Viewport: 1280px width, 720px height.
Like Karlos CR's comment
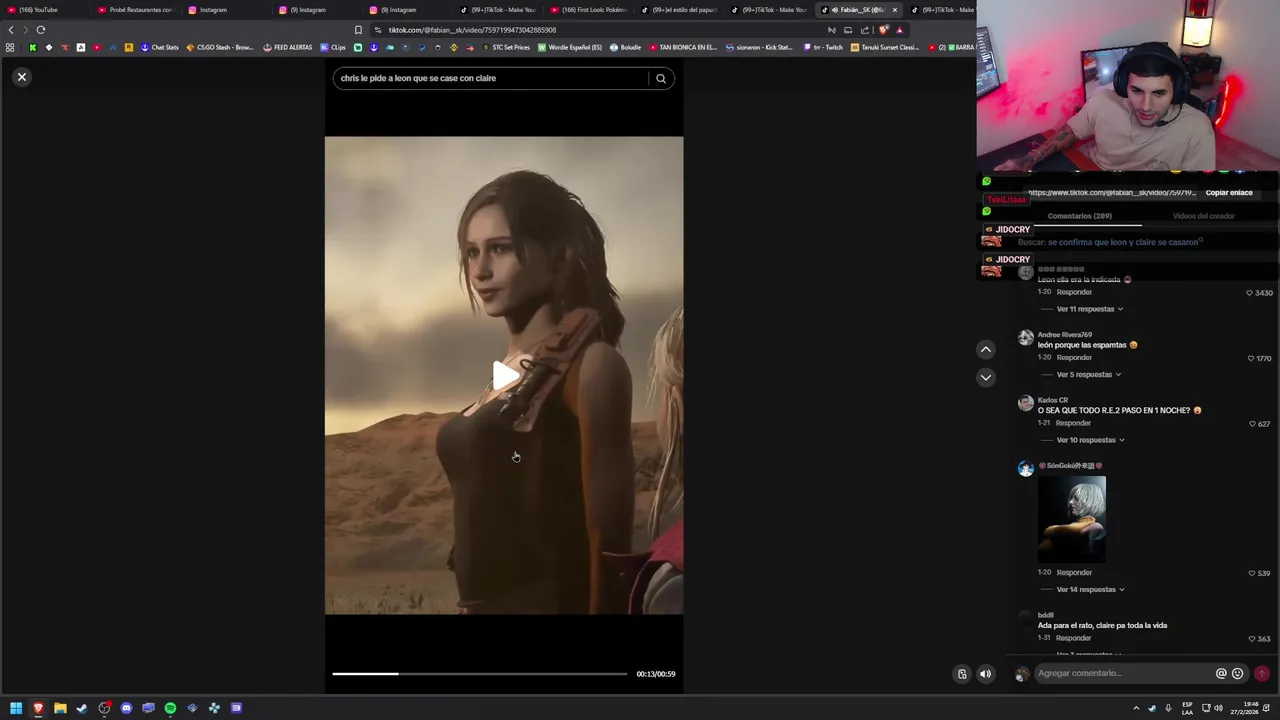pyautogui.click(x=1253, y=424)
